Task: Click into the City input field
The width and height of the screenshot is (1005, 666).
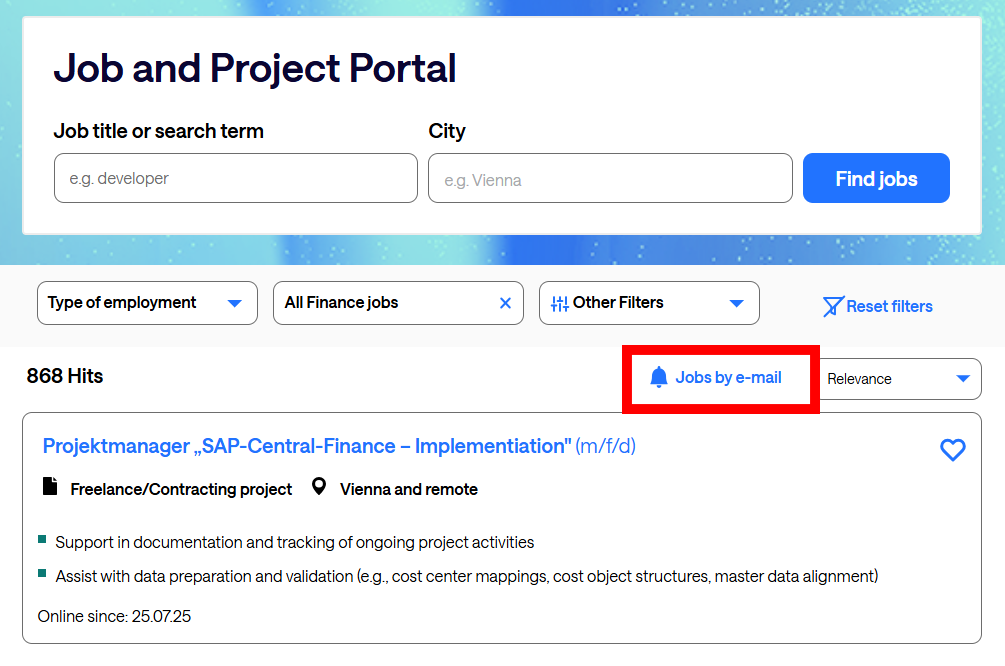Action: (x=610, y=179)
